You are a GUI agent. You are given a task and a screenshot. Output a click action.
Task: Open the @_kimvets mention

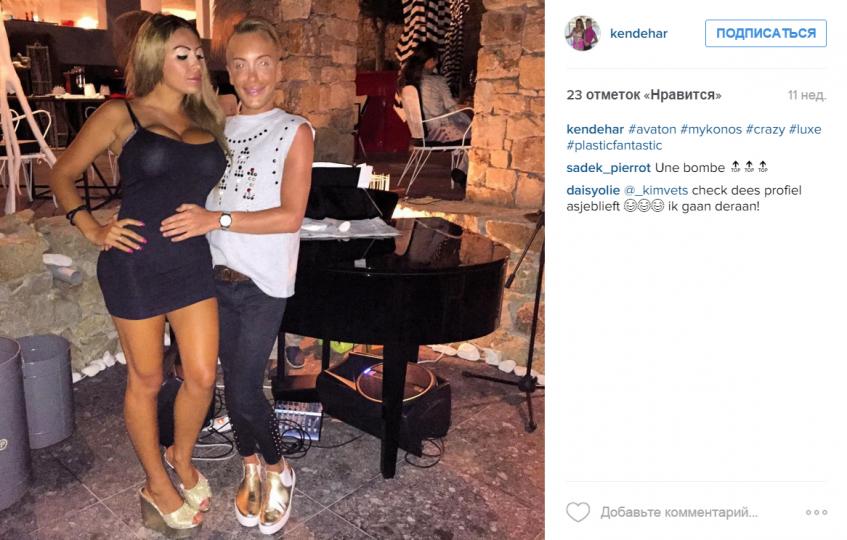click(656, 191)
